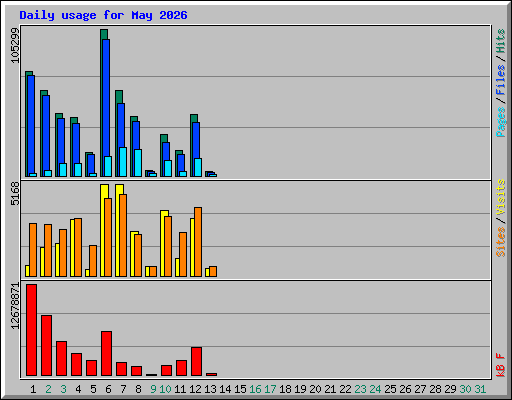Select the day 1 red kilobytes bar
512x400 pixels.
31,330
